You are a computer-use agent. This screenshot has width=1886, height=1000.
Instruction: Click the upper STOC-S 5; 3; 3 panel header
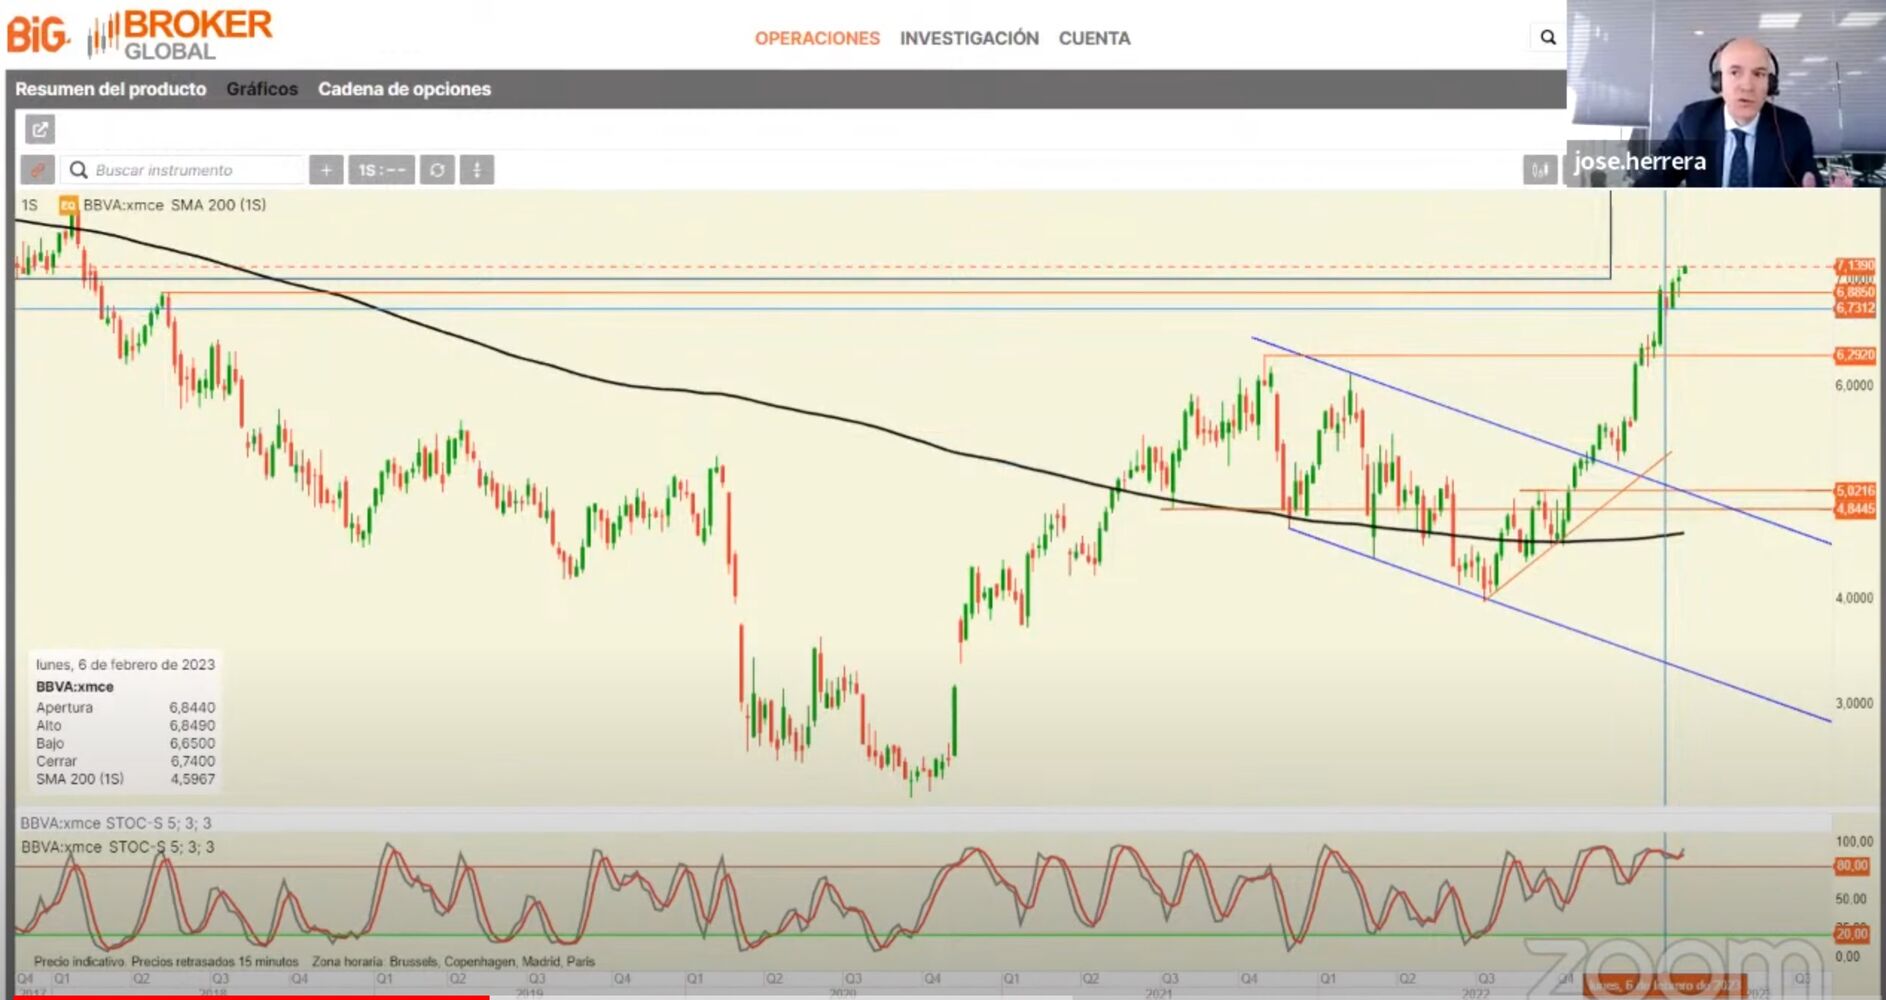click(x=116, y=823)
